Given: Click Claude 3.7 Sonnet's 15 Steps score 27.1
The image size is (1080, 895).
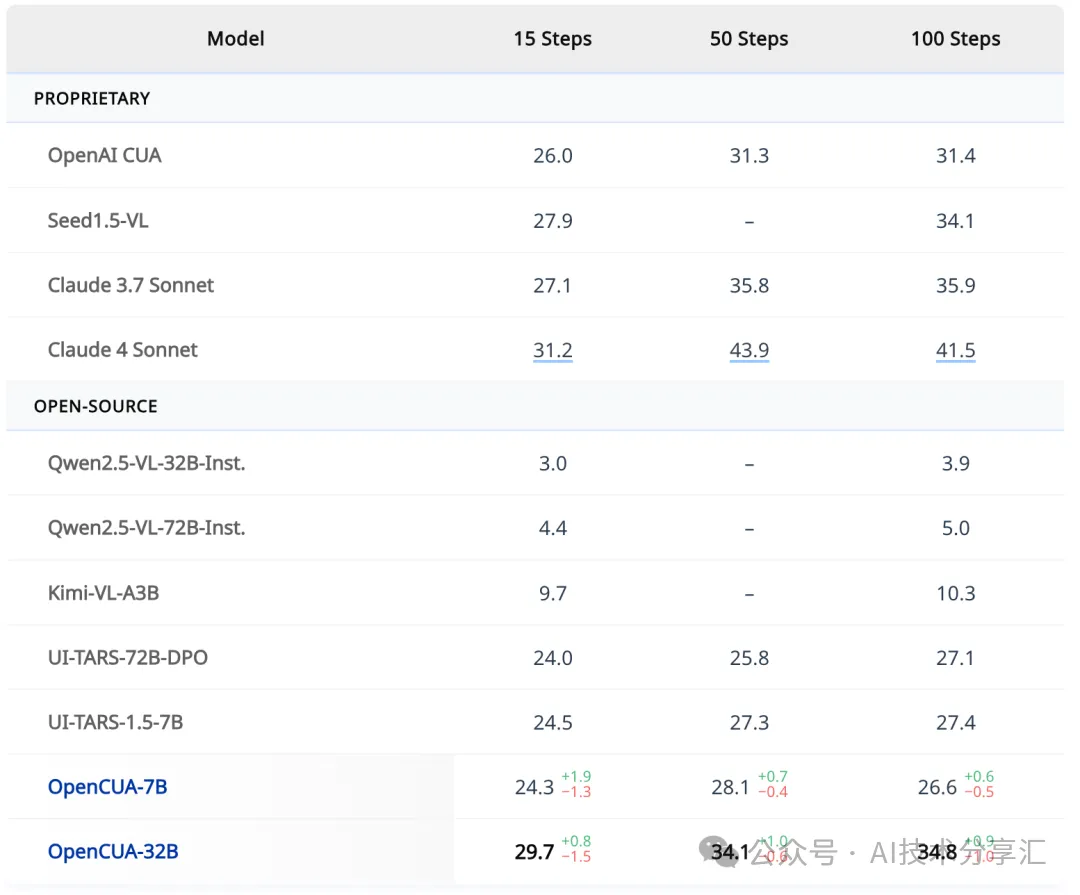Looking at the screenshot, I should point(552,286).
